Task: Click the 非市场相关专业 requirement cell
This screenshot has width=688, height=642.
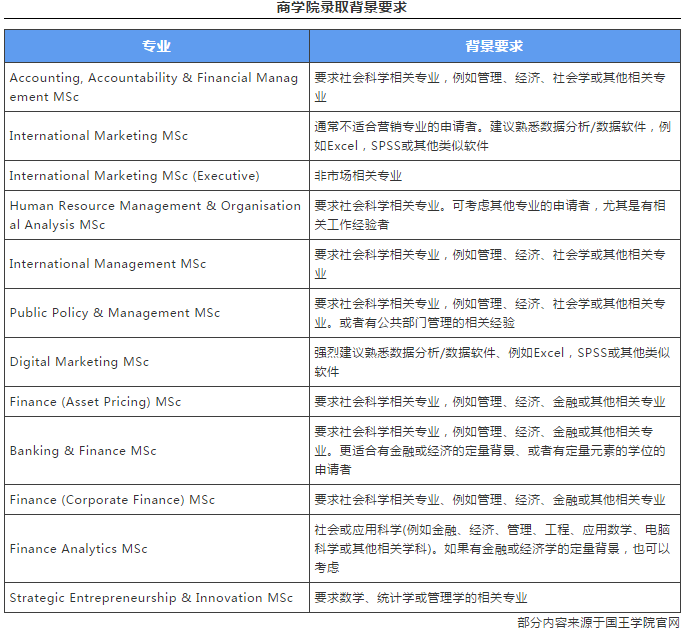Action: pyautogui.click(x=358, y=176)
